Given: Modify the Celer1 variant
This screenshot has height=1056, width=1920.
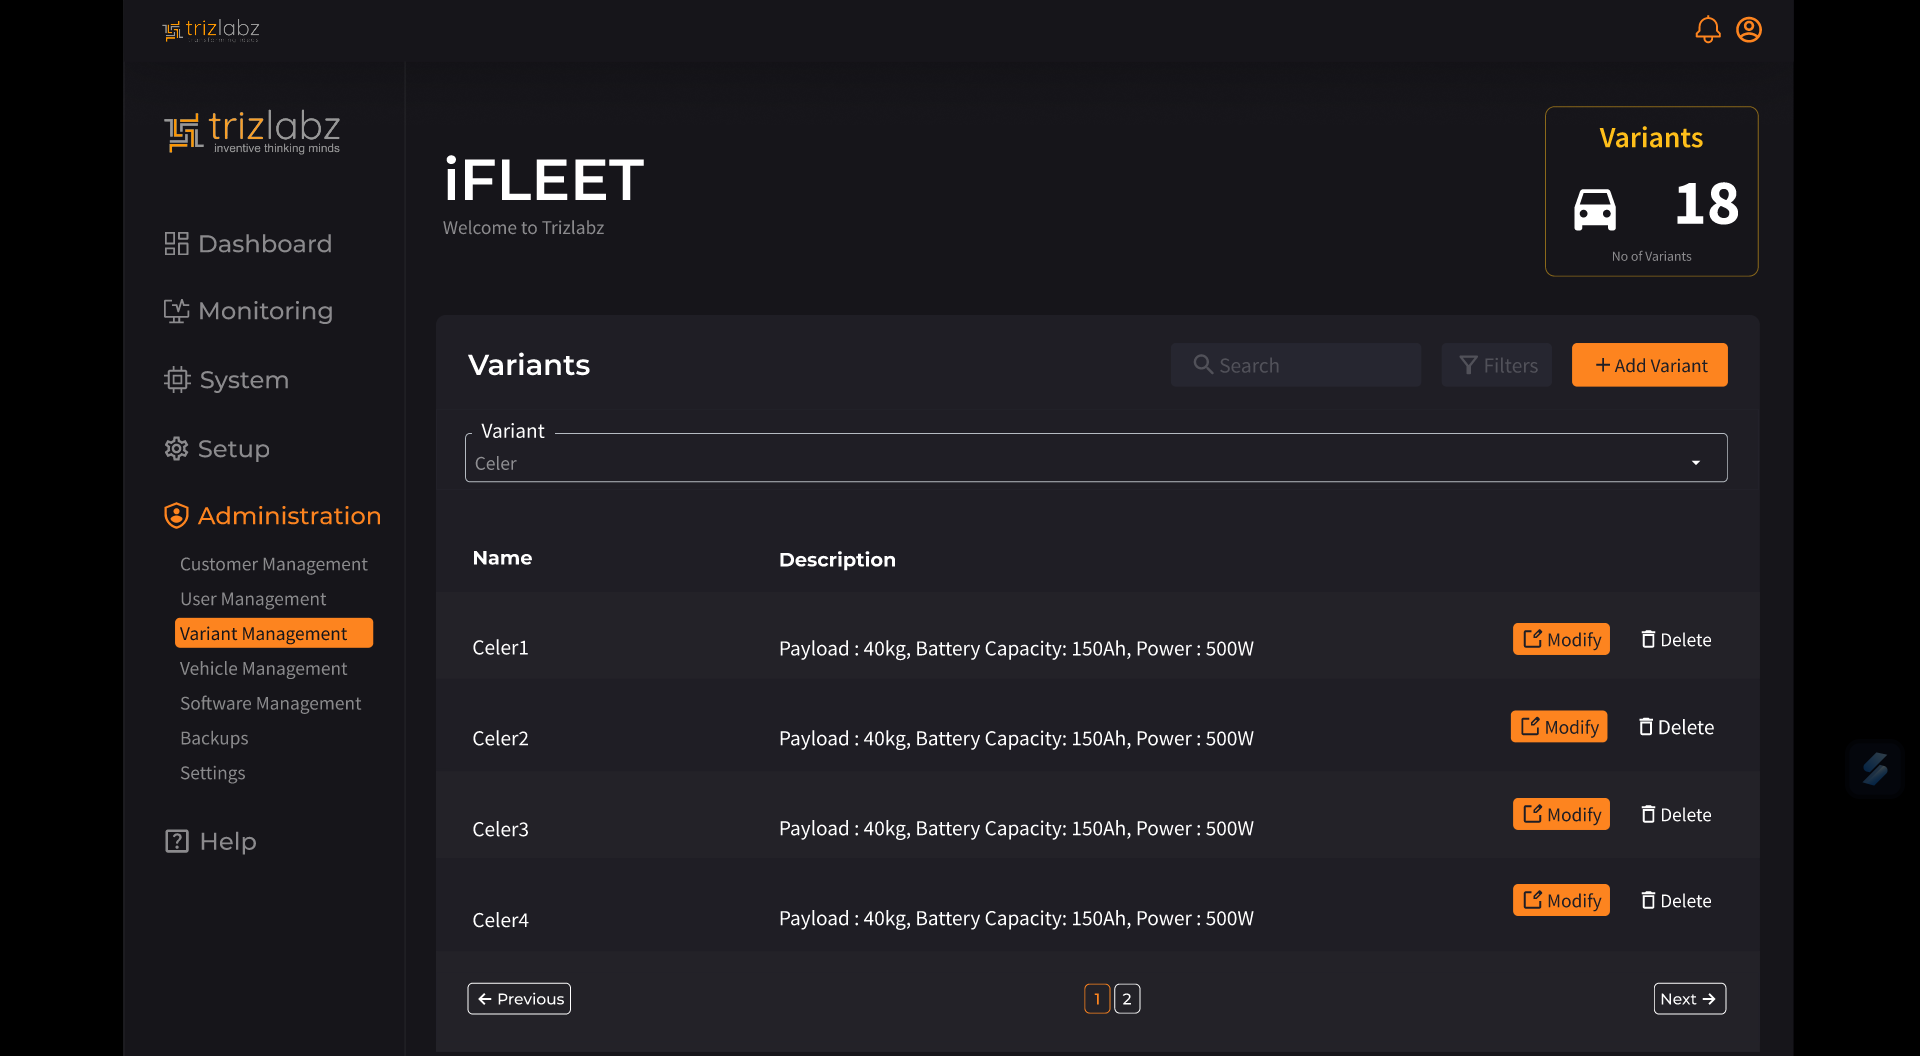Looking at the screenshot, I should pyautogui.click(x=1561, y=639).
